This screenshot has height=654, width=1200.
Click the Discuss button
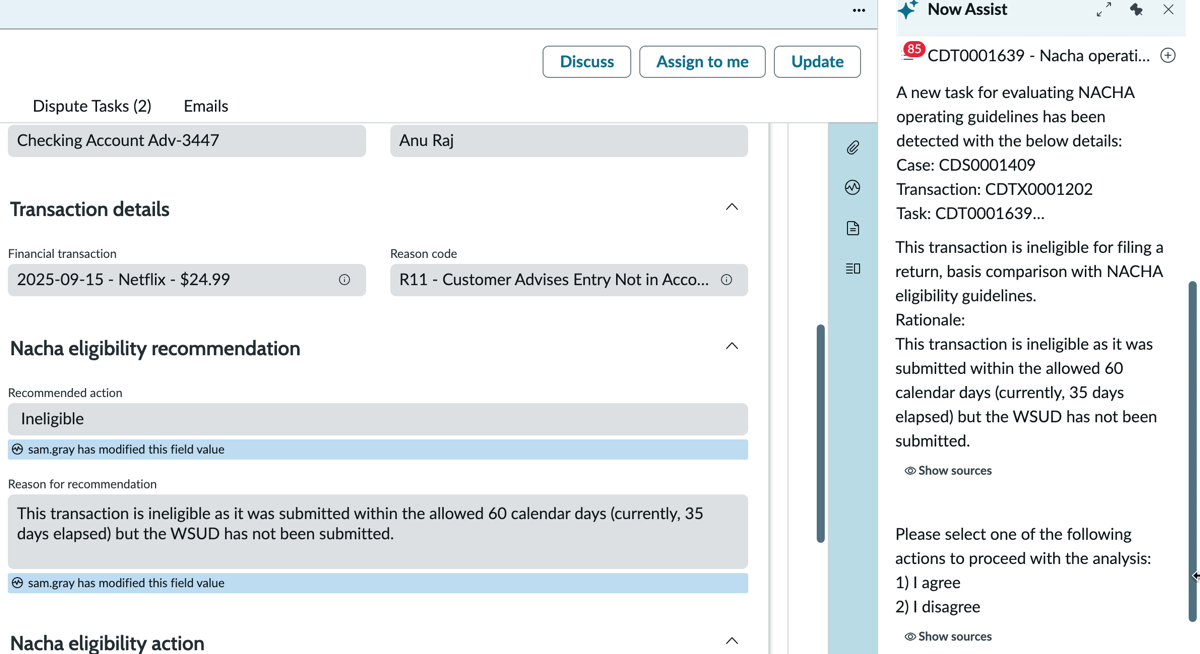tap(587, 62)
